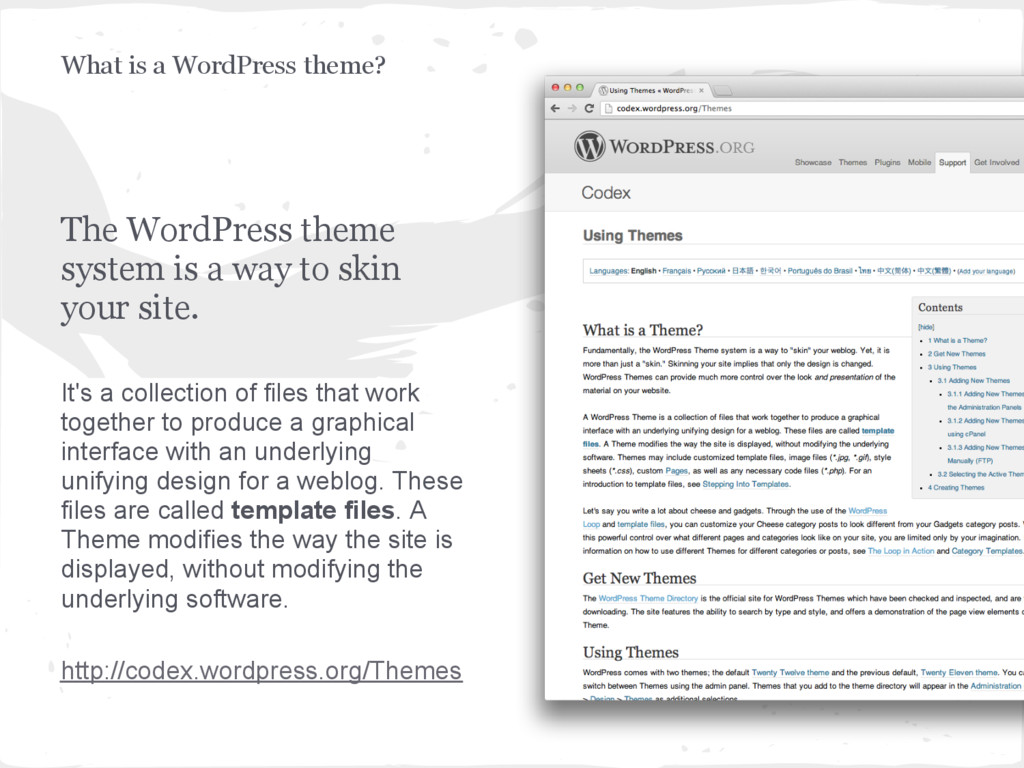Open the Showcase navigation item

pyautogui.click(x=813, y=163)
